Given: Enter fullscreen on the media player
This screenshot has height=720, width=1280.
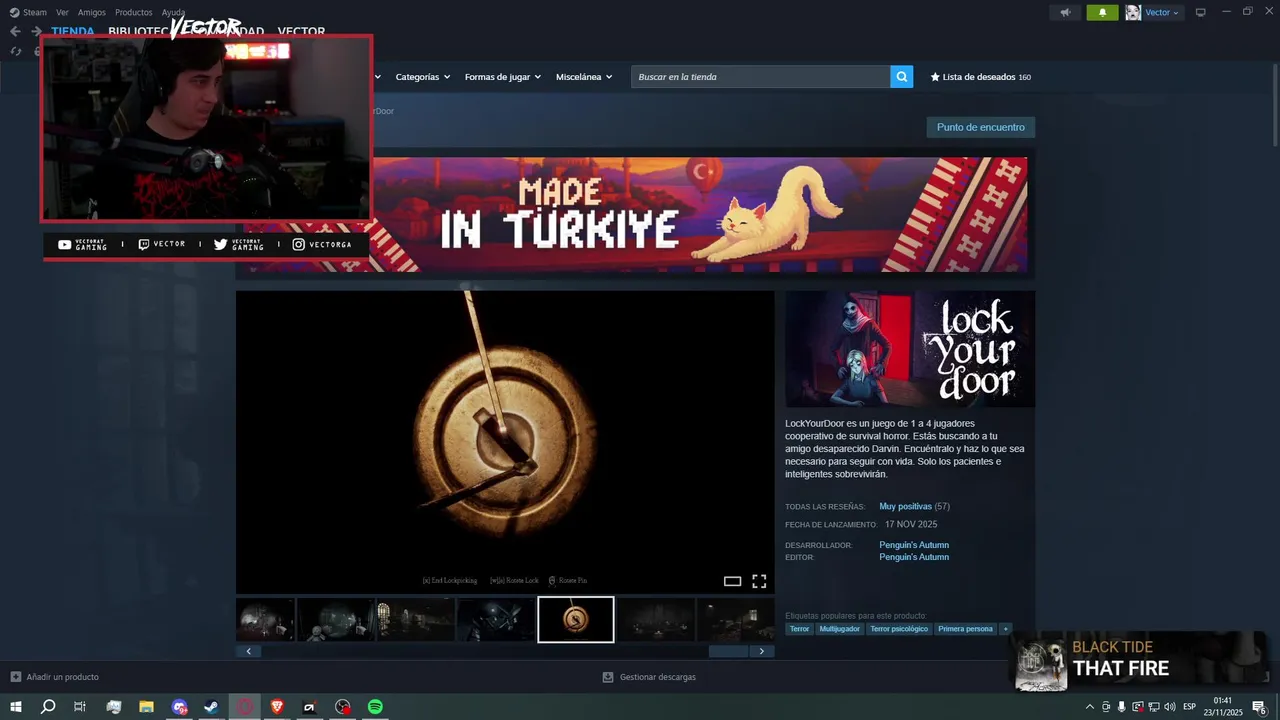Looking at the screenshot, I should tap(759, 581).
